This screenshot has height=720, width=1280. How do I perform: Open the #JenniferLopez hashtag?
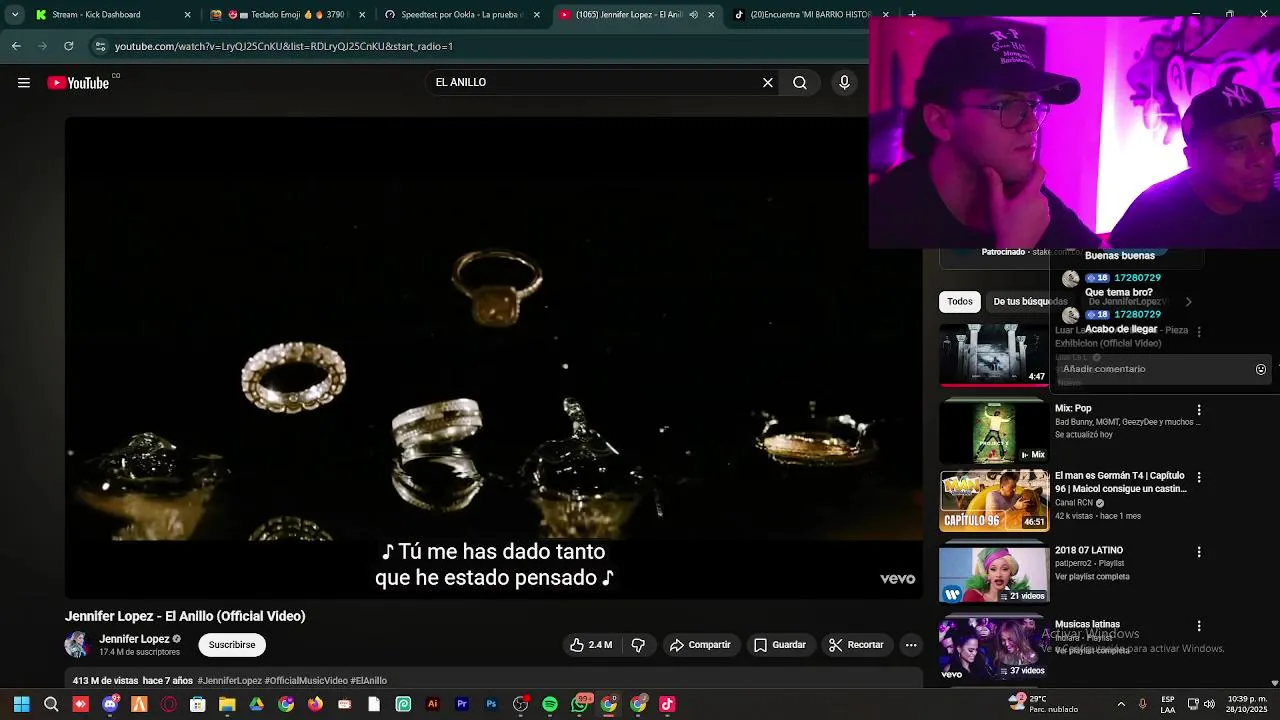pyautogui.click(x=229, y=681)
